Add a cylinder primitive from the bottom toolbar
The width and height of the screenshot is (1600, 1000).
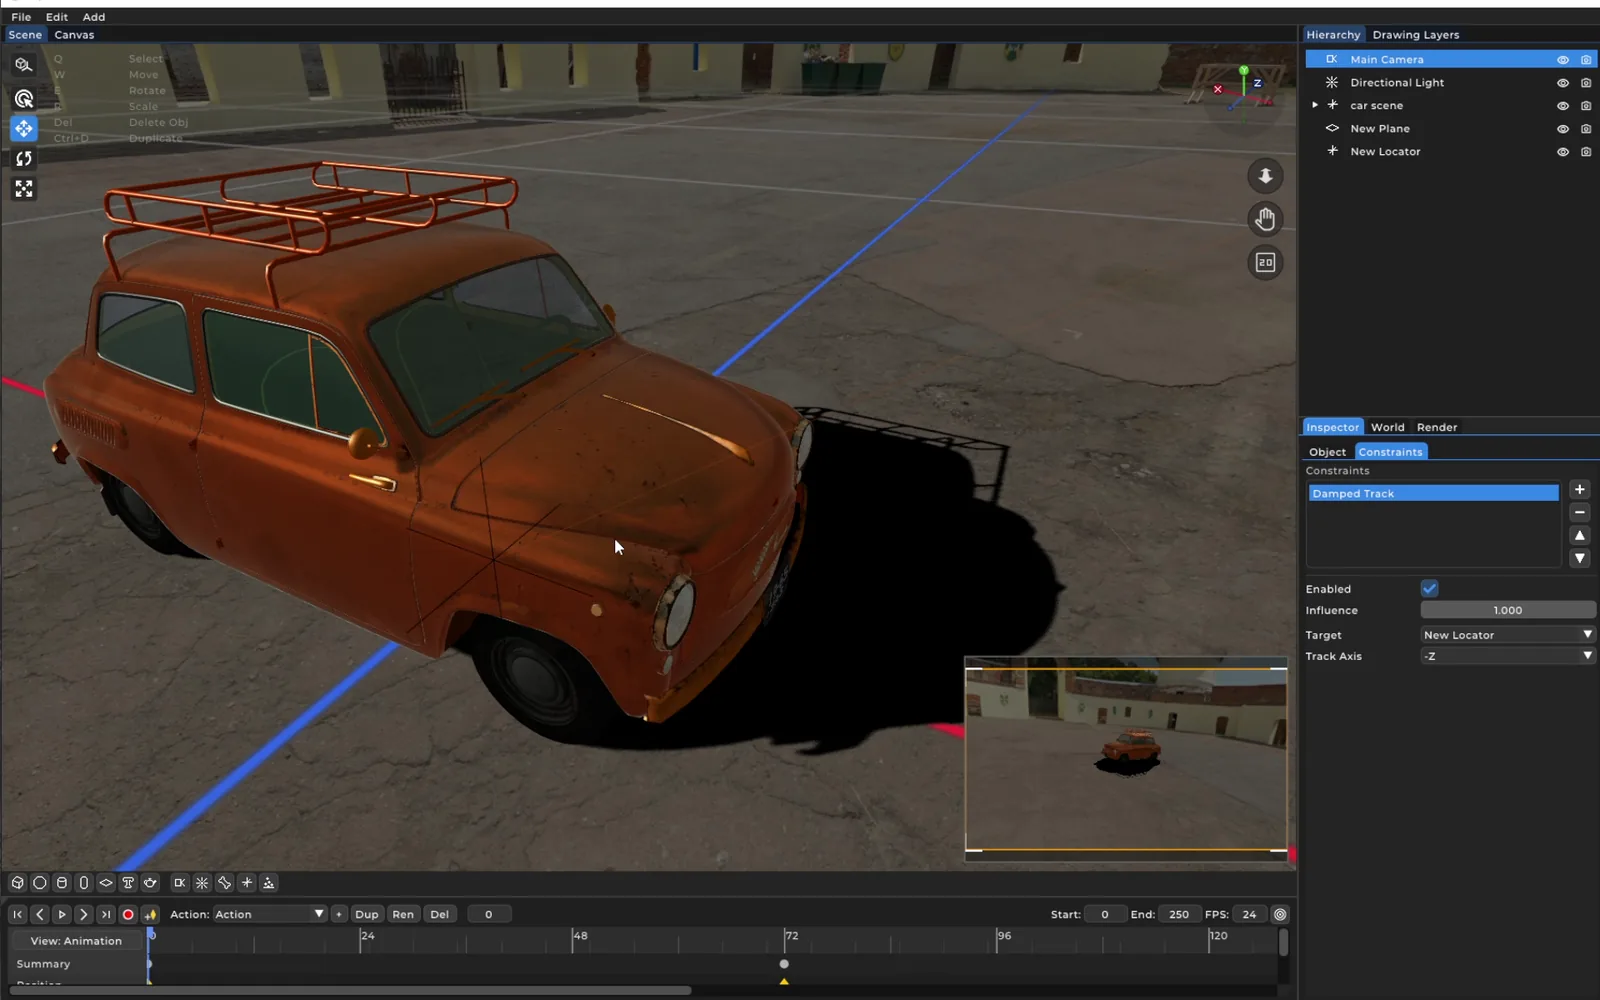pos(61,883)
